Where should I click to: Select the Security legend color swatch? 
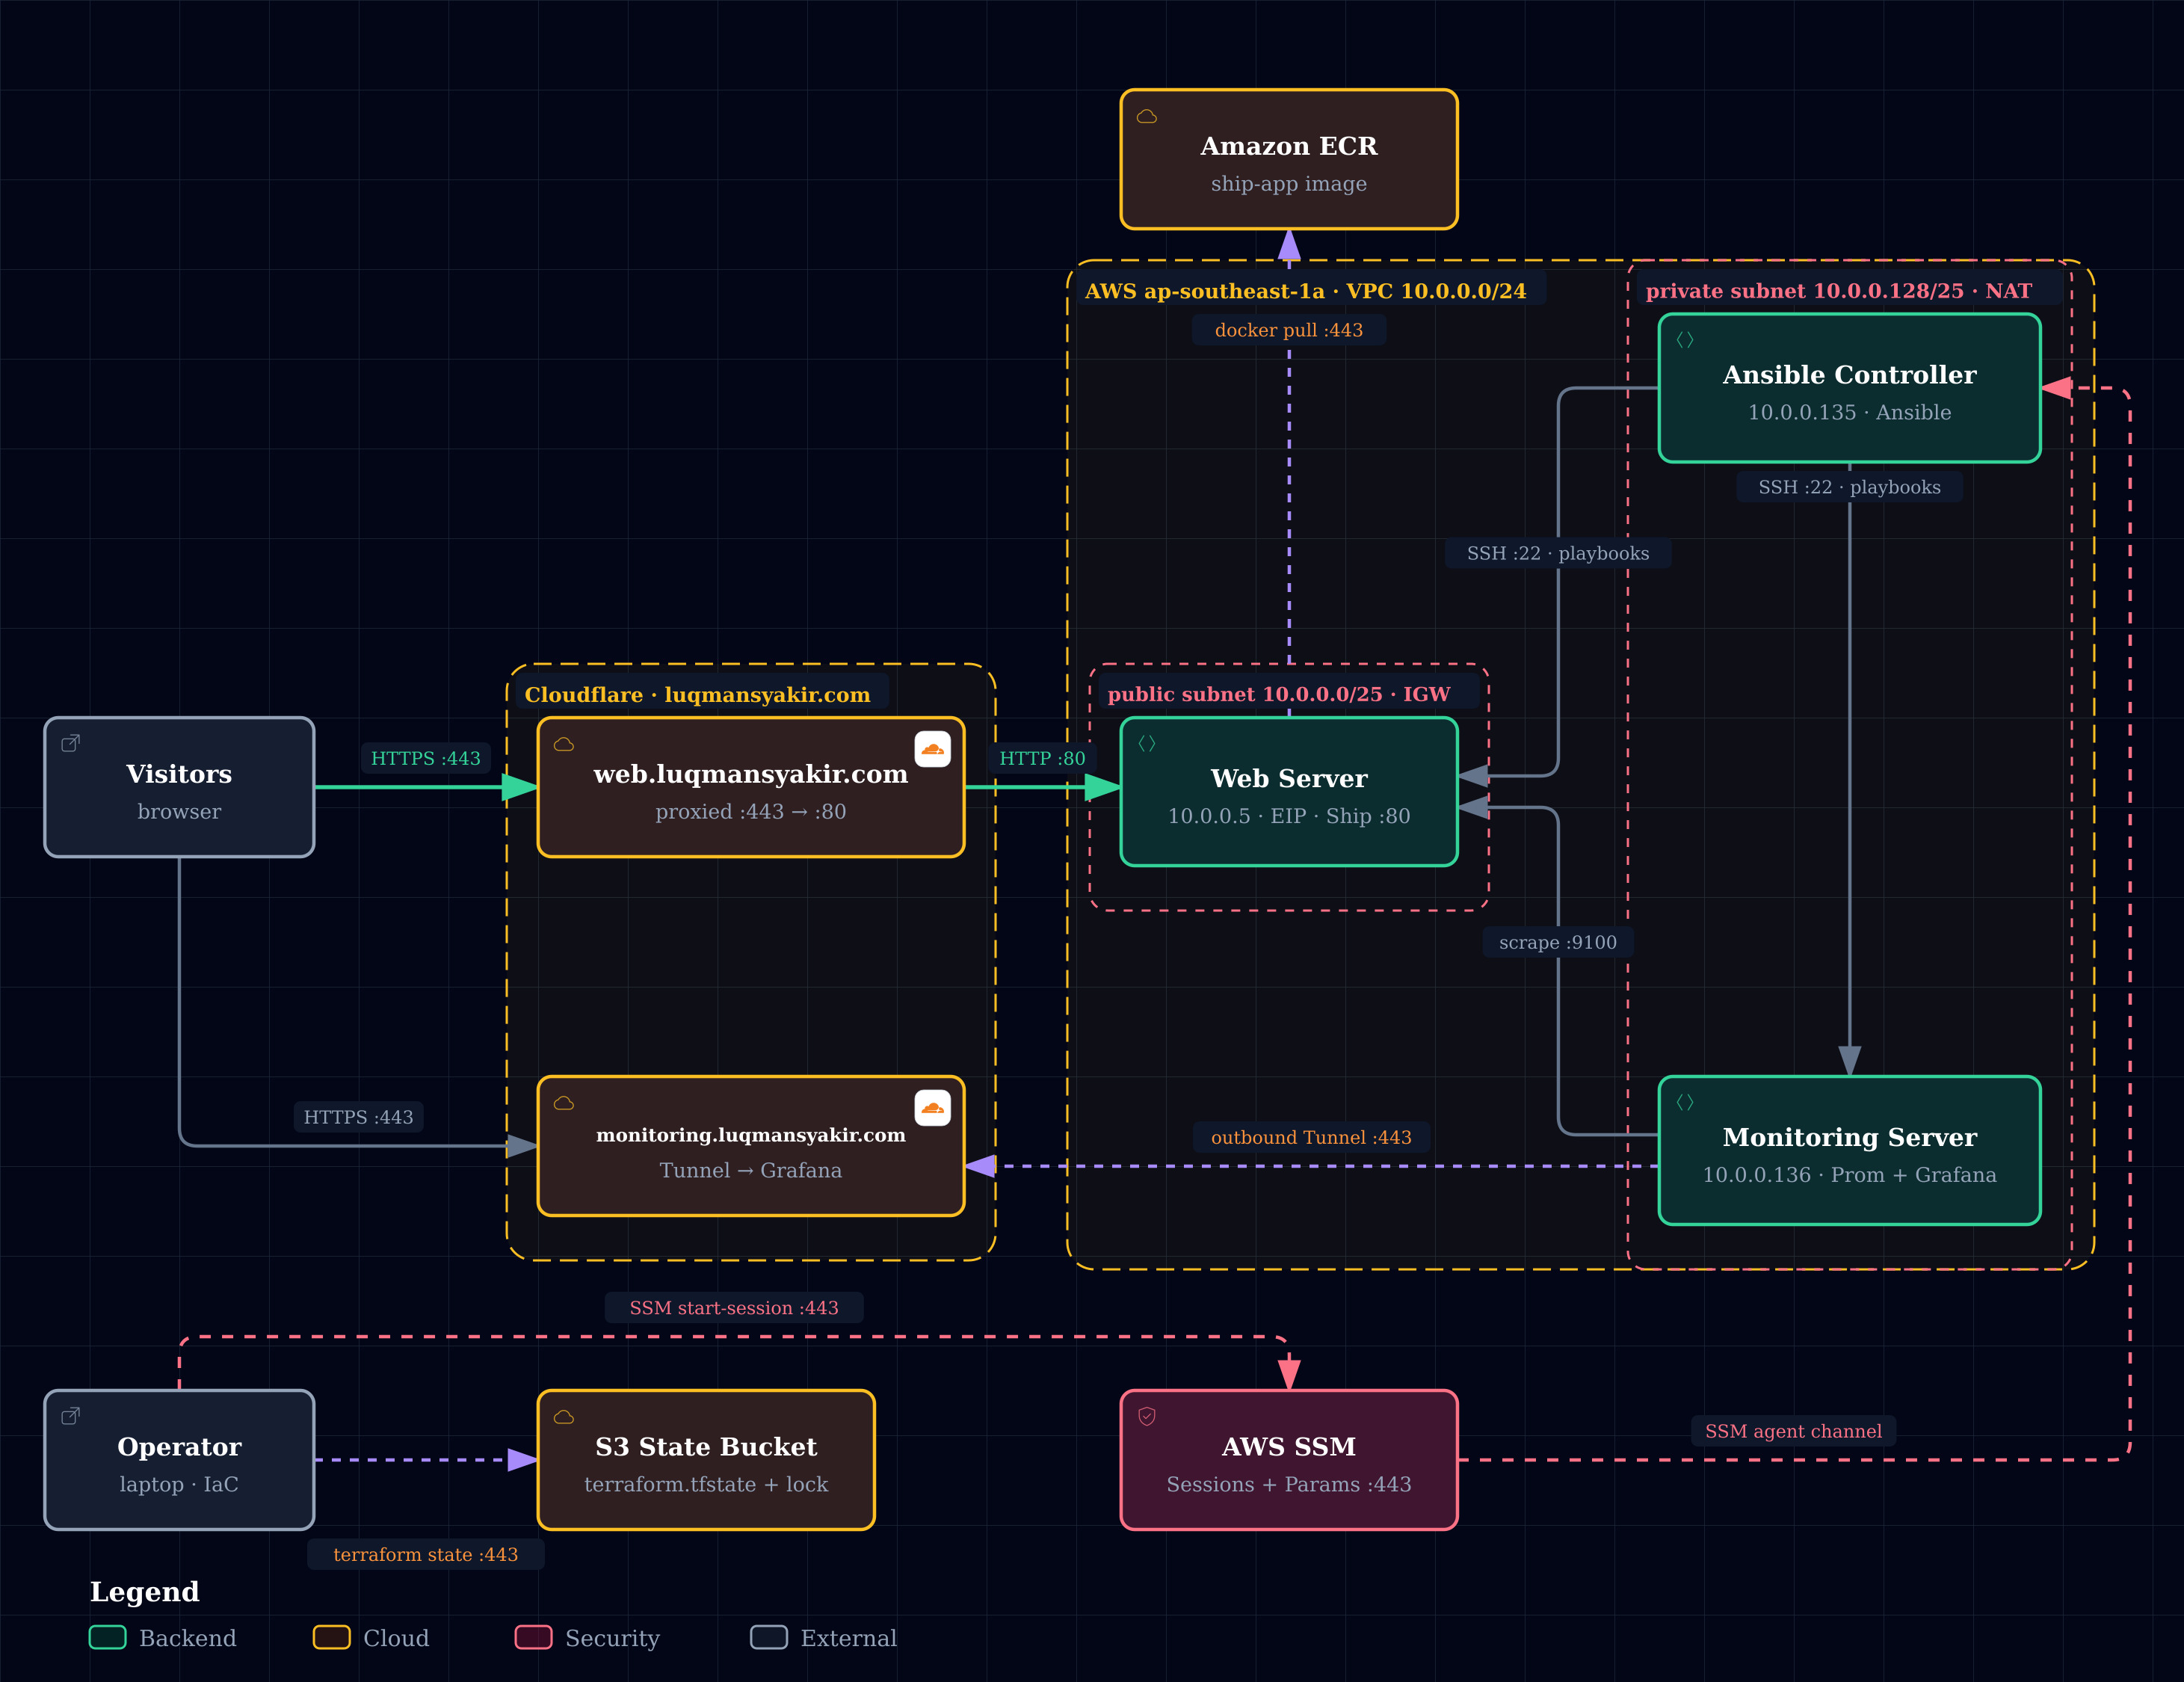coord(533,1637)
